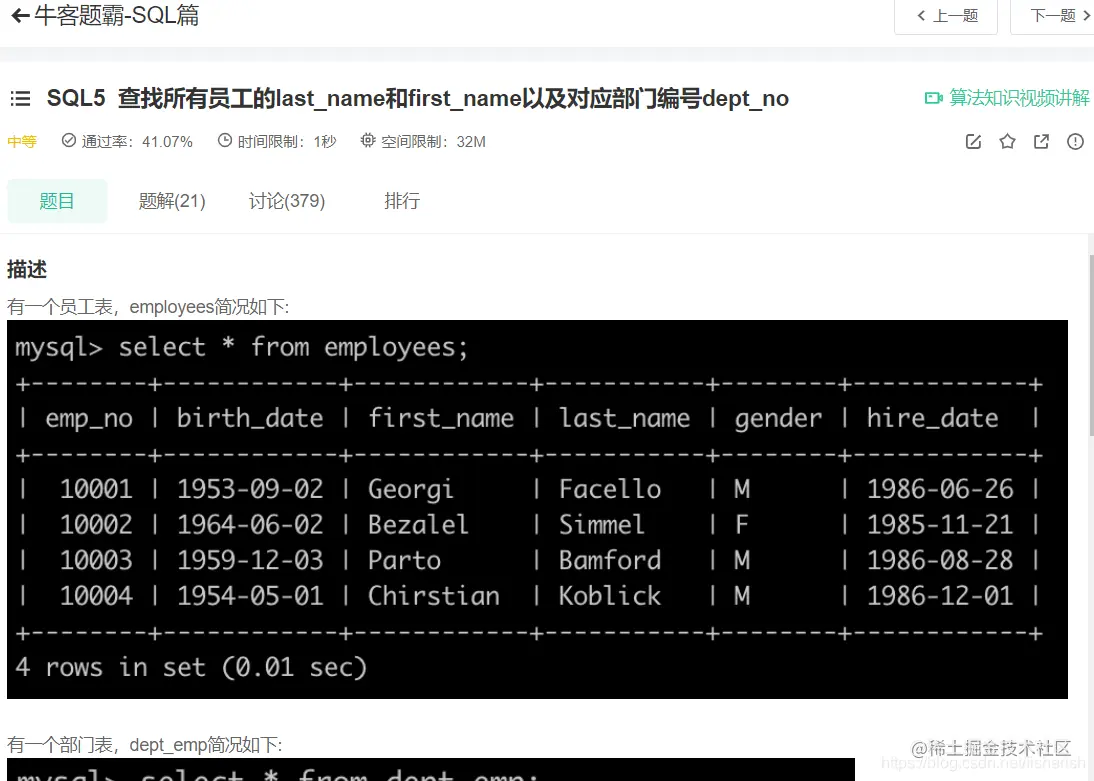This screenshot has width=1094, height=781.
Task: Click the edit note icon
Action: coord(973,142)
